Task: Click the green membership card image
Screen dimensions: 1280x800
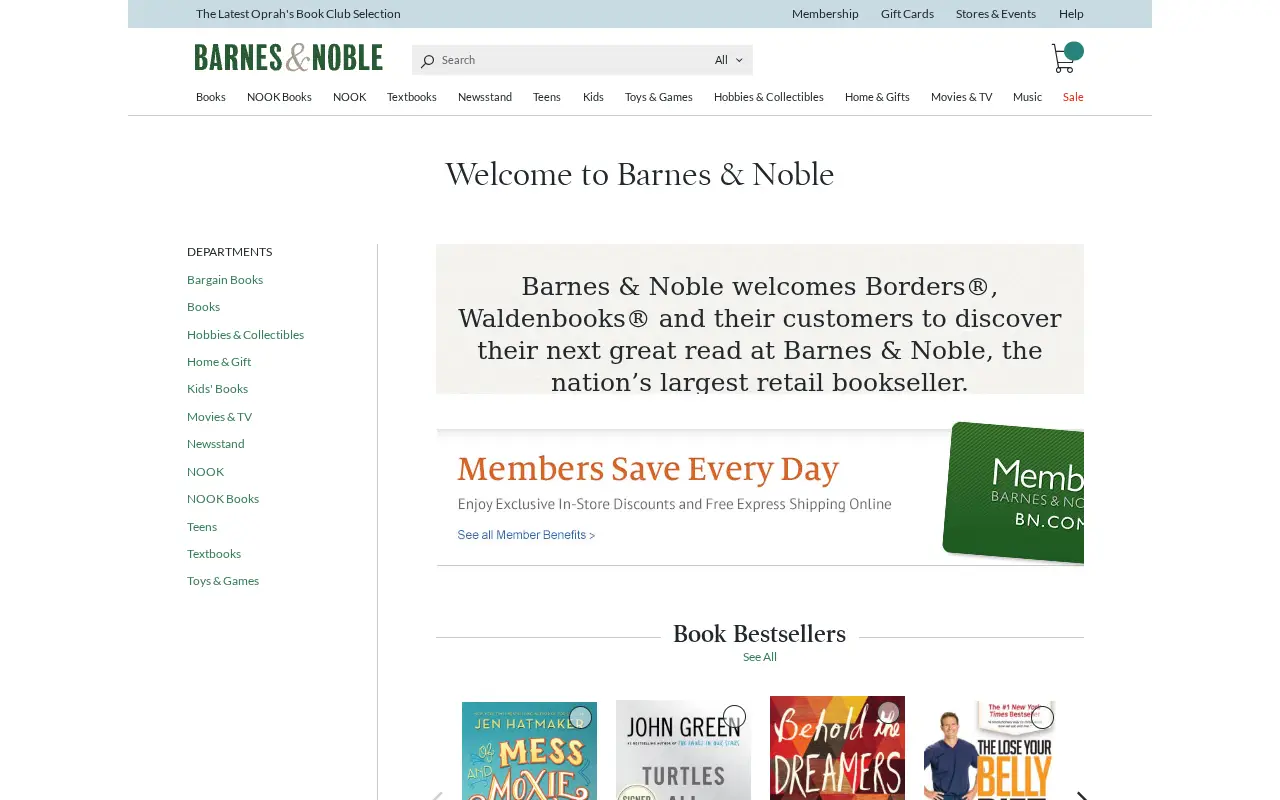Action: coord(1013,492)
